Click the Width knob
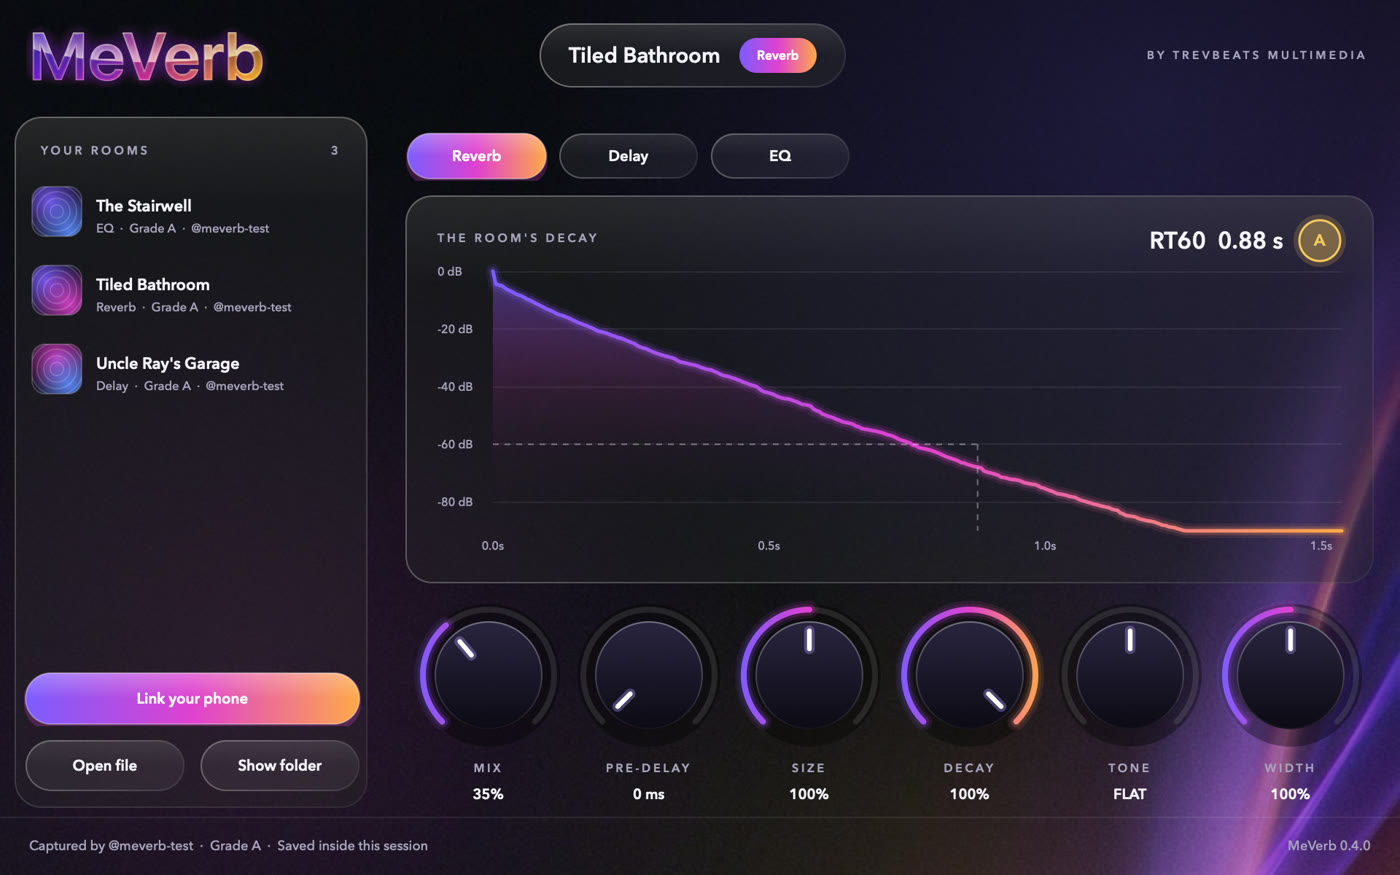Viewport: 1400px width, 875px height. (1290, 674)
